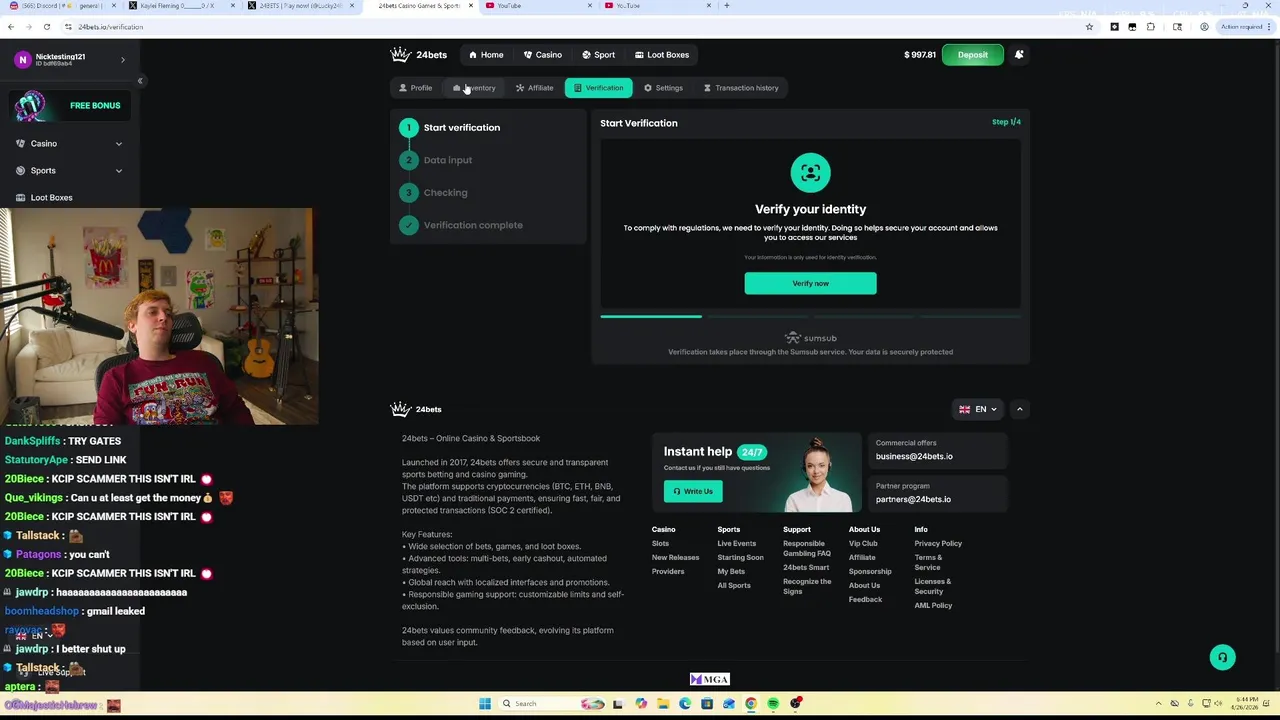Screen dimensions: 1280x720
Task: Expand the Sports sidebar section
Action: coord(69,170)
